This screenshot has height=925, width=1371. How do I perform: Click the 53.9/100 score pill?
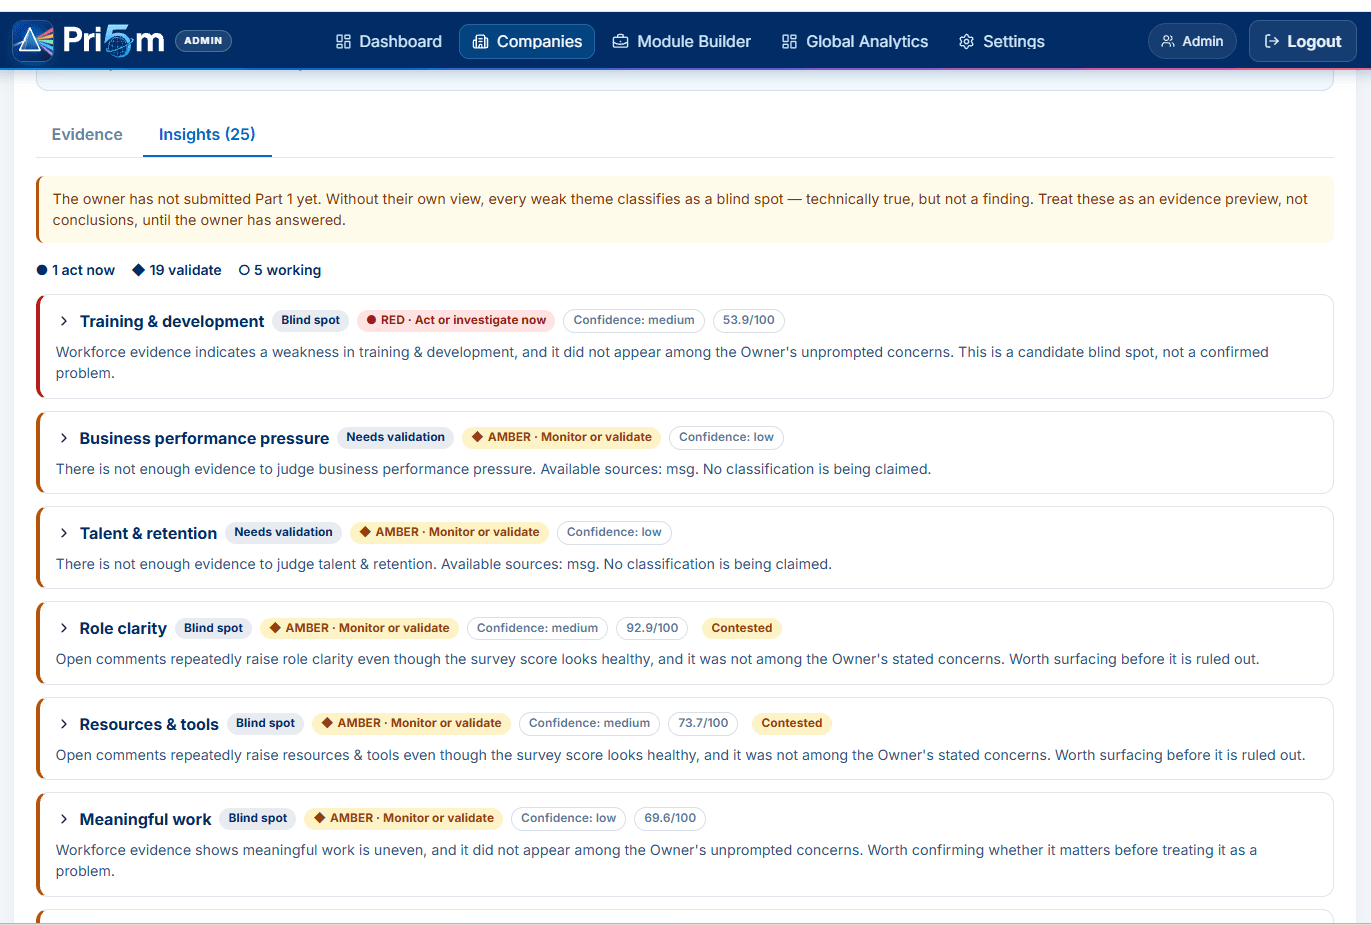tap(749, 320)
